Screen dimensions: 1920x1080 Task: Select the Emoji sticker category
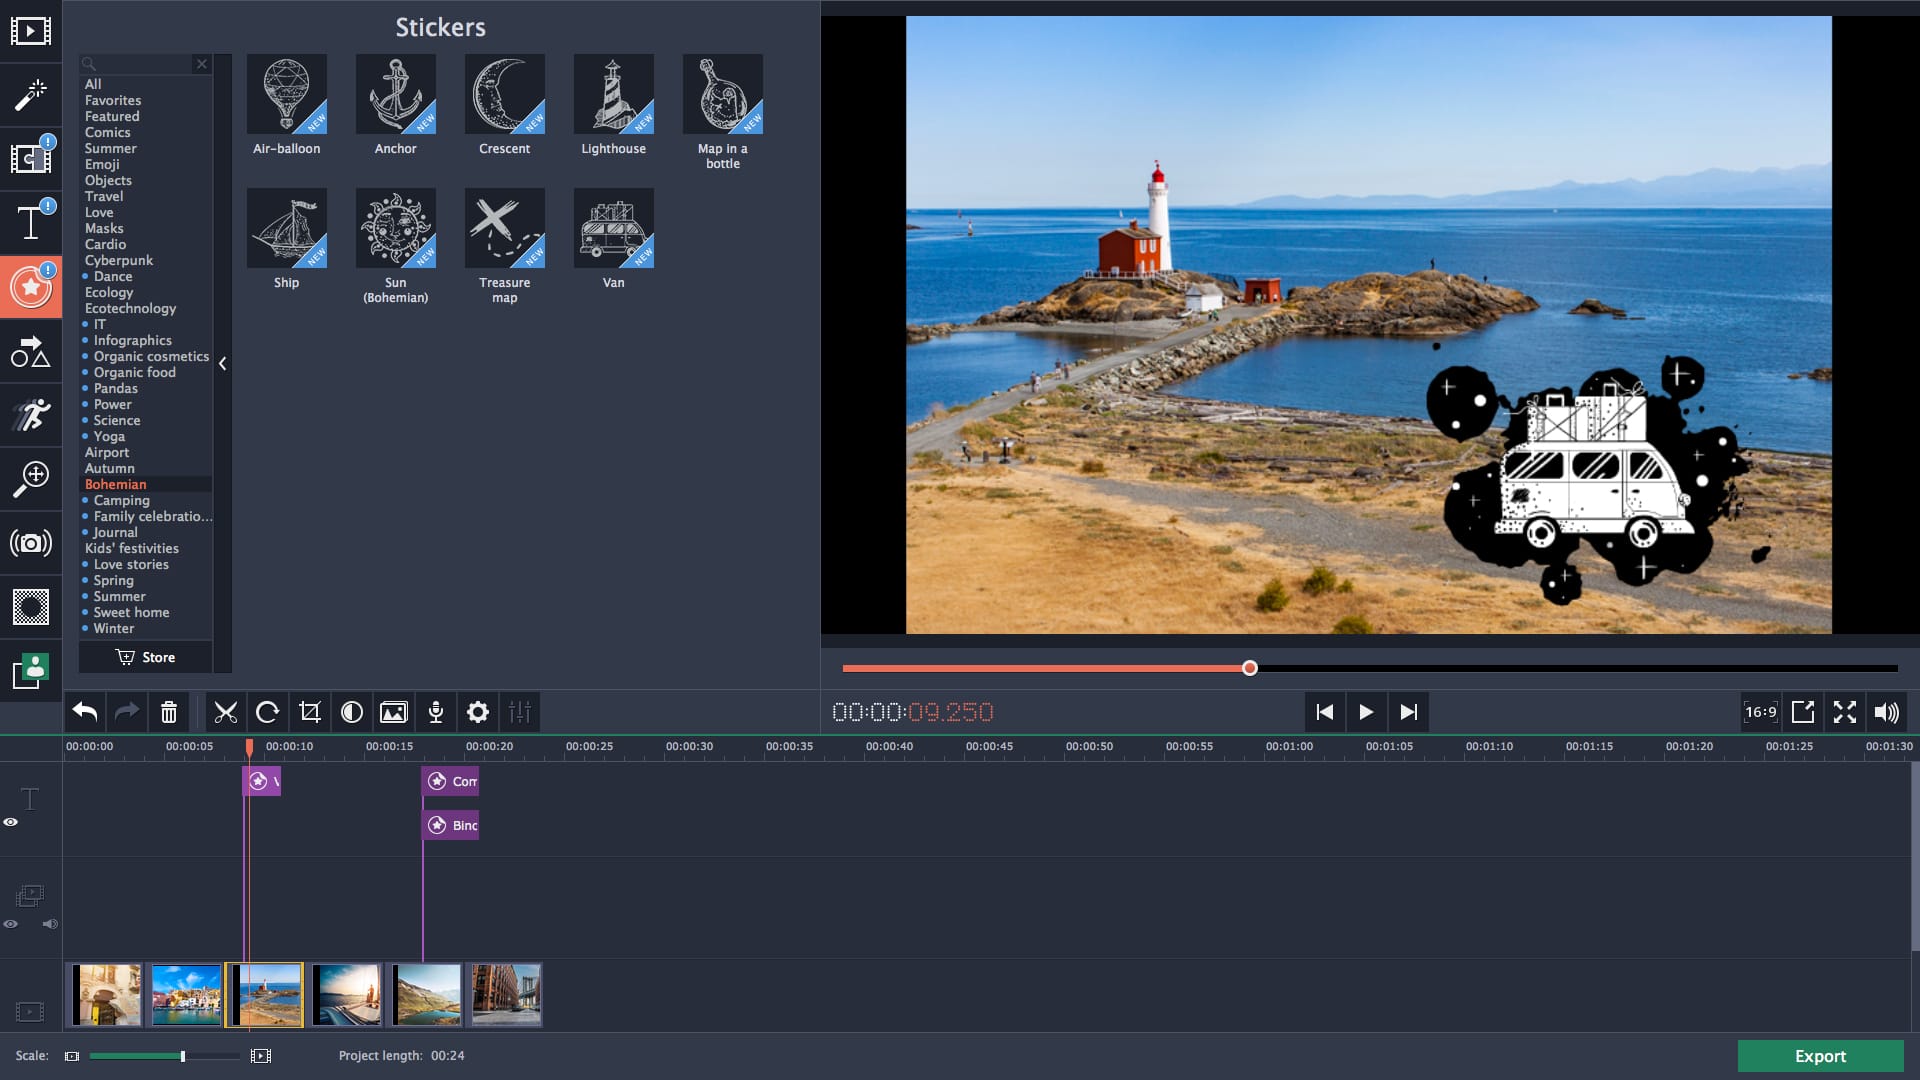(x=103, y=164)
